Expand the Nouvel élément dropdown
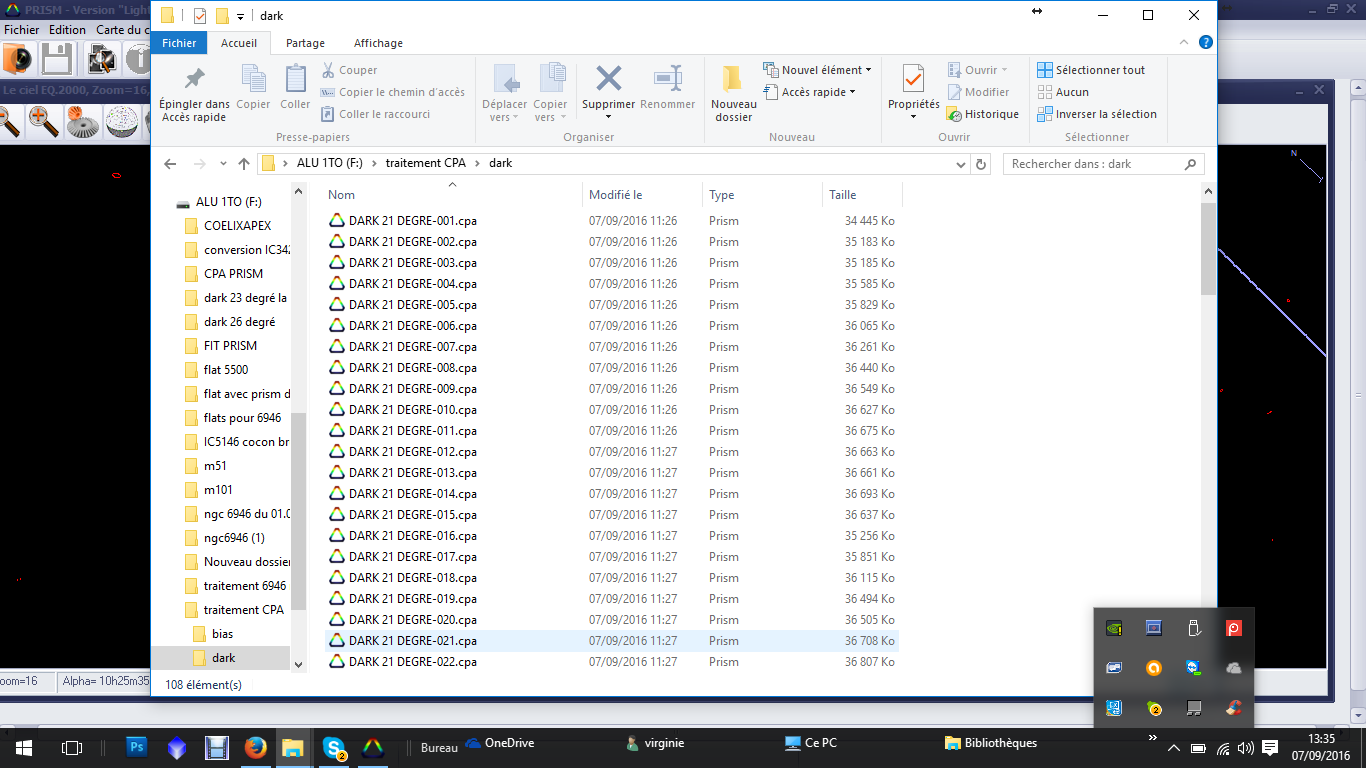 pyautogui.click(x=817, y=70)
